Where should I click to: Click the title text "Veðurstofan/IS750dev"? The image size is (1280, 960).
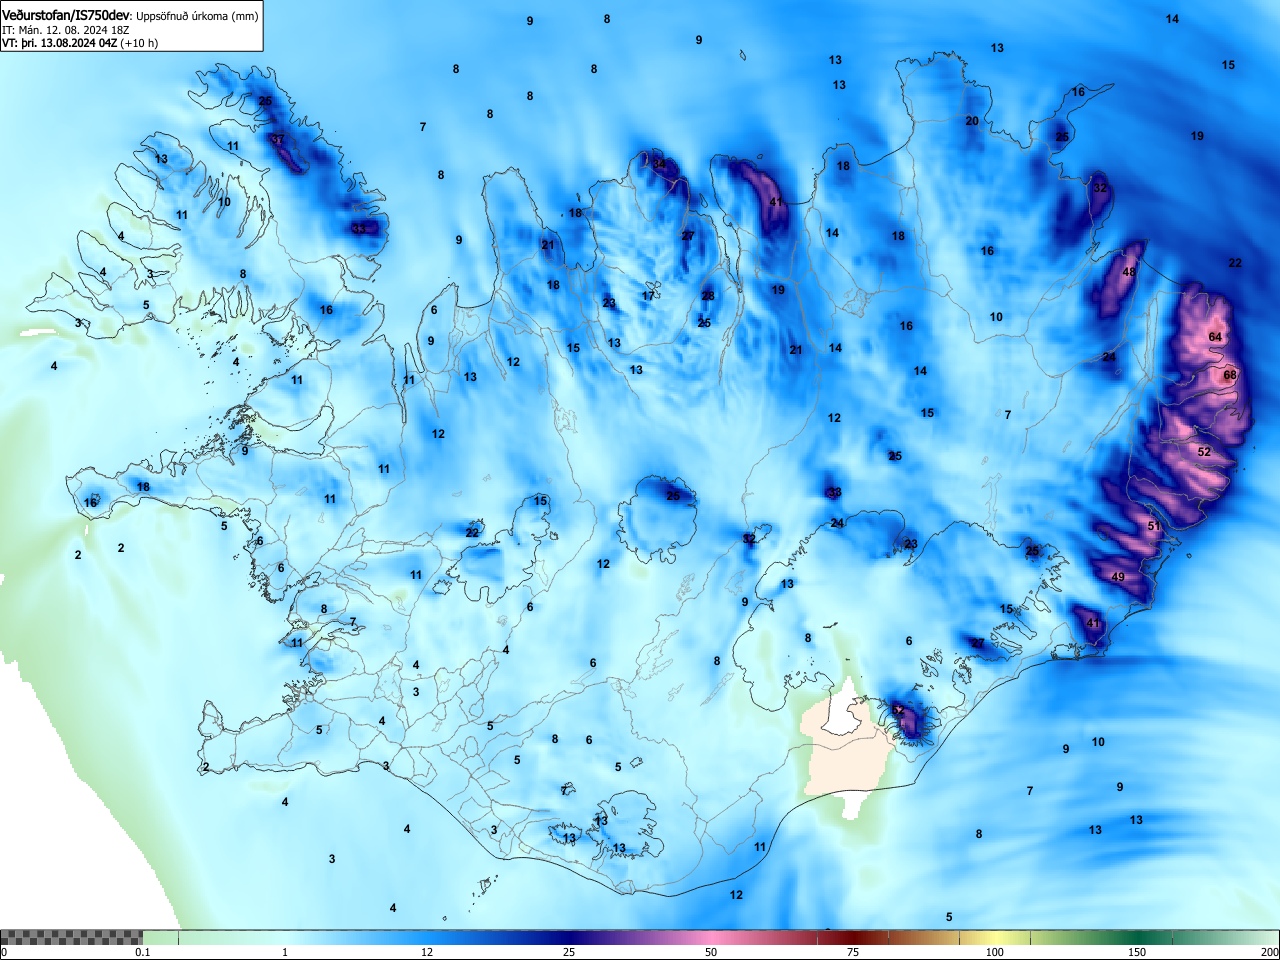click(x=66, y=16)
